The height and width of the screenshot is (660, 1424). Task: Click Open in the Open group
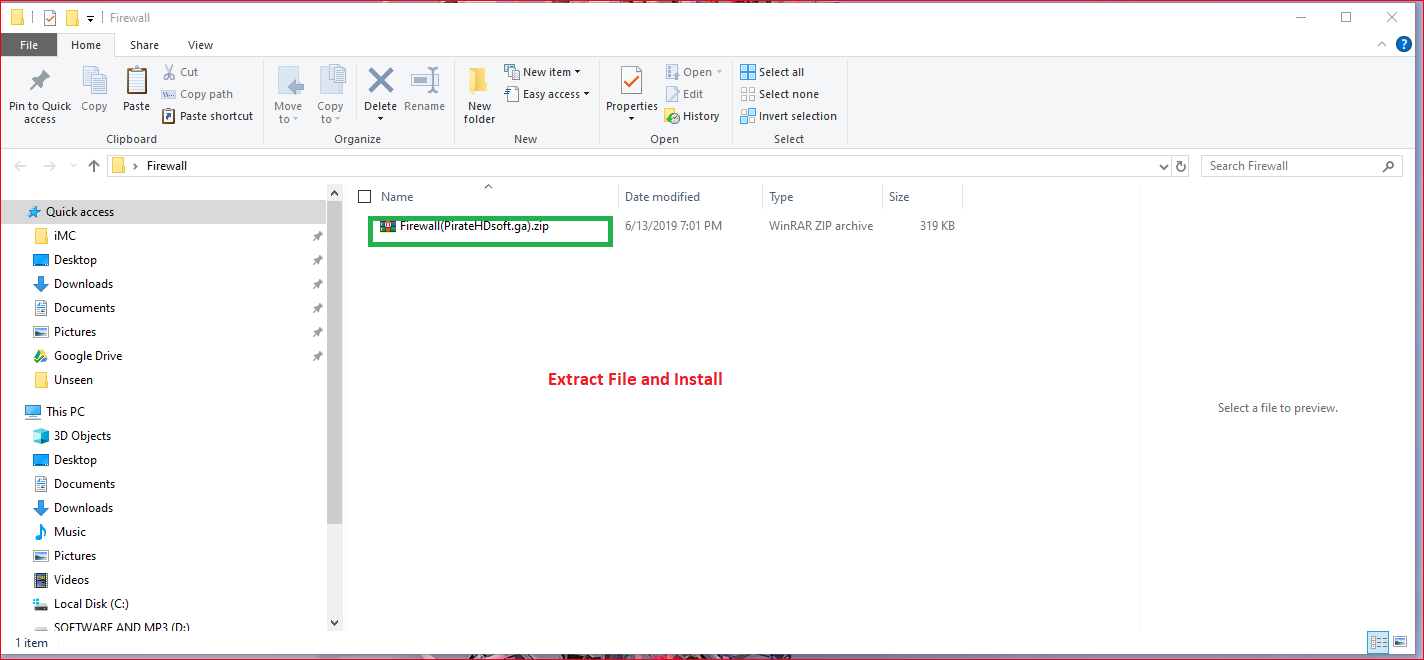click(693, 72)
